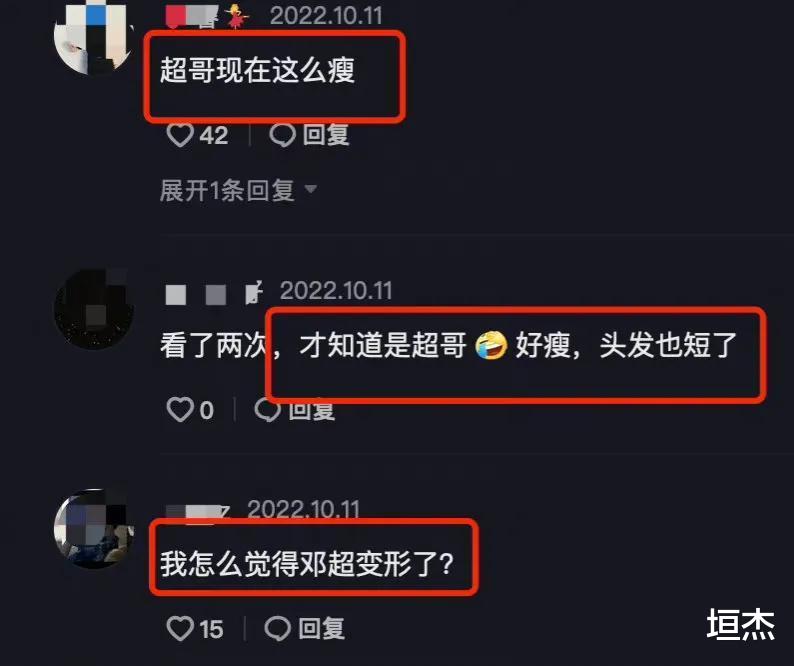Click 回复 text under third comment

tap(321, 629)
